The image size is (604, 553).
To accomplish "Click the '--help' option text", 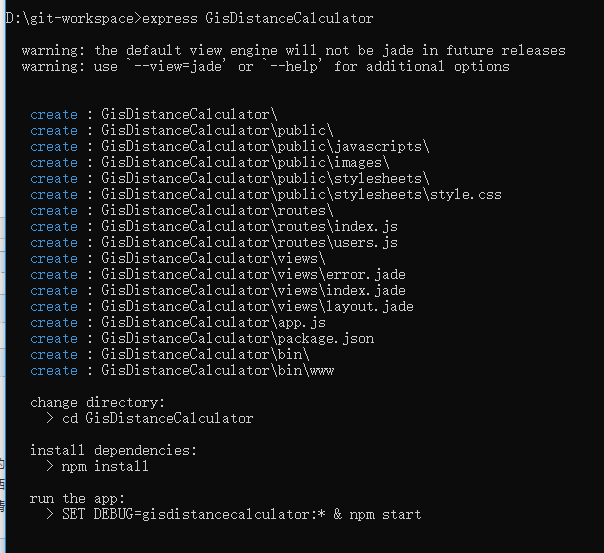I will pyautogui.click(x=294, y=67).
